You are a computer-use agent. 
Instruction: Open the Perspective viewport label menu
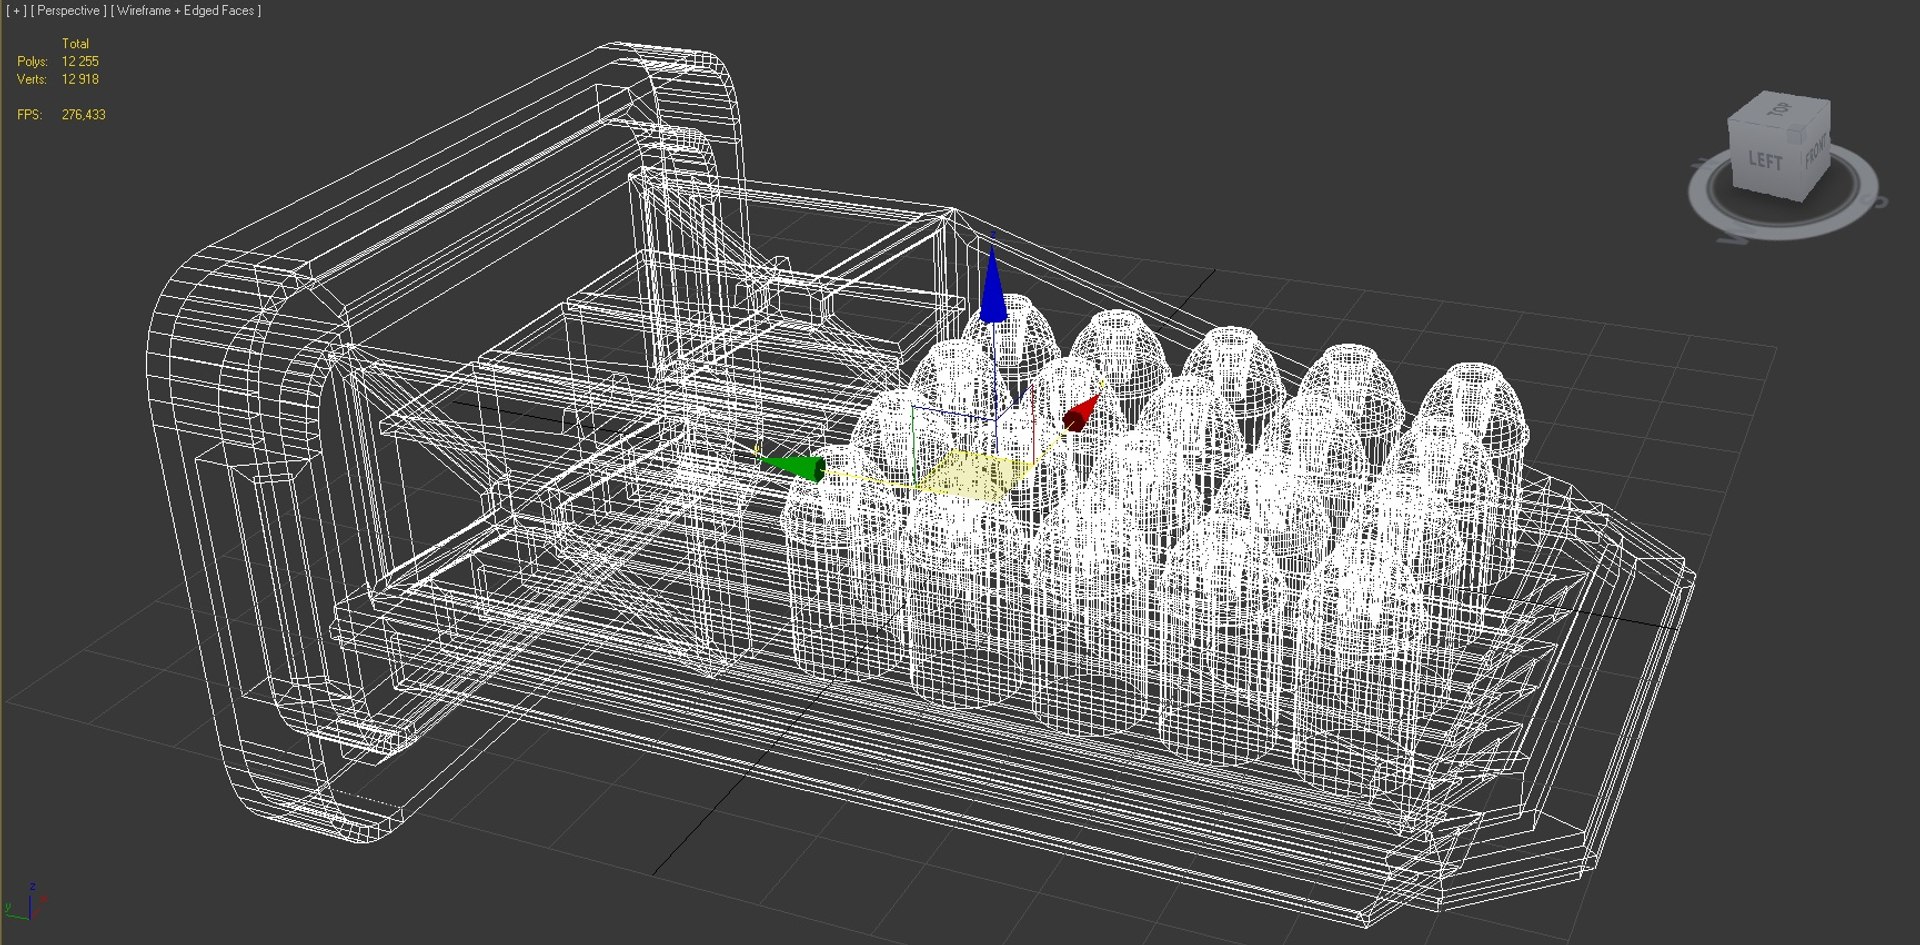coord(68,11)
